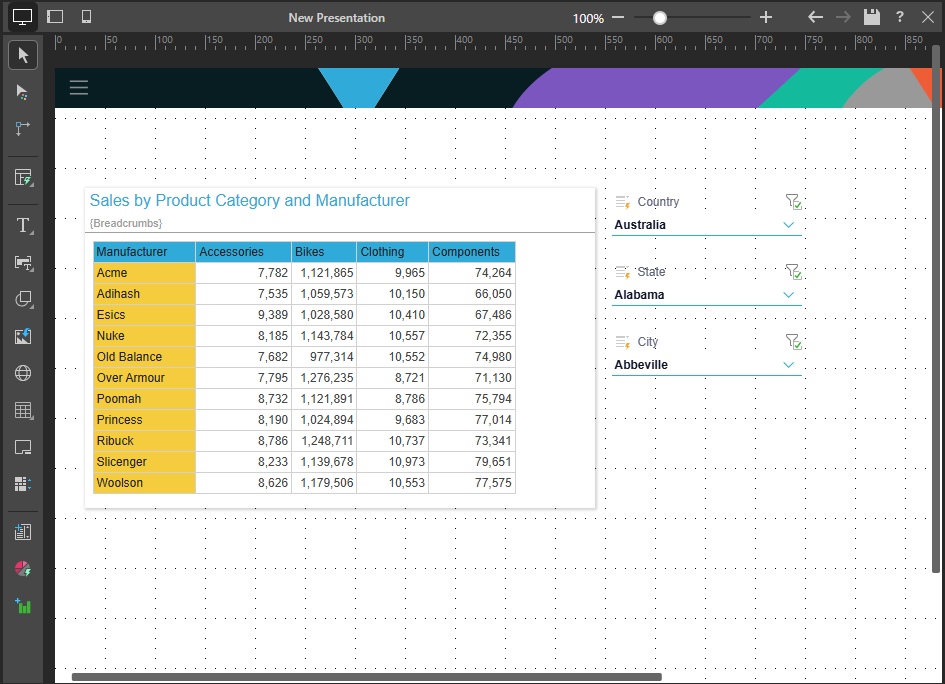945x684 pixels.
Task: Select the container panel tool
Action: (23, 447)
